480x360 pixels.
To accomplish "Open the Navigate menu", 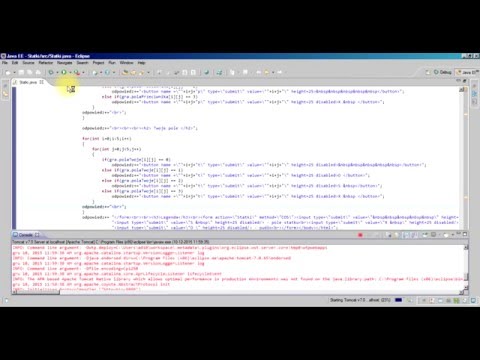I will pos(65,63).
